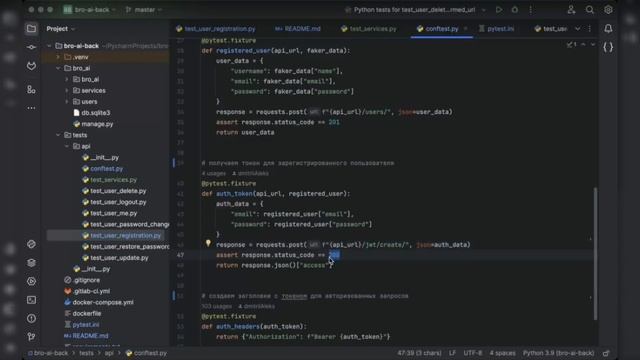Open the master branch dropdown

click(x=144, y=9)
